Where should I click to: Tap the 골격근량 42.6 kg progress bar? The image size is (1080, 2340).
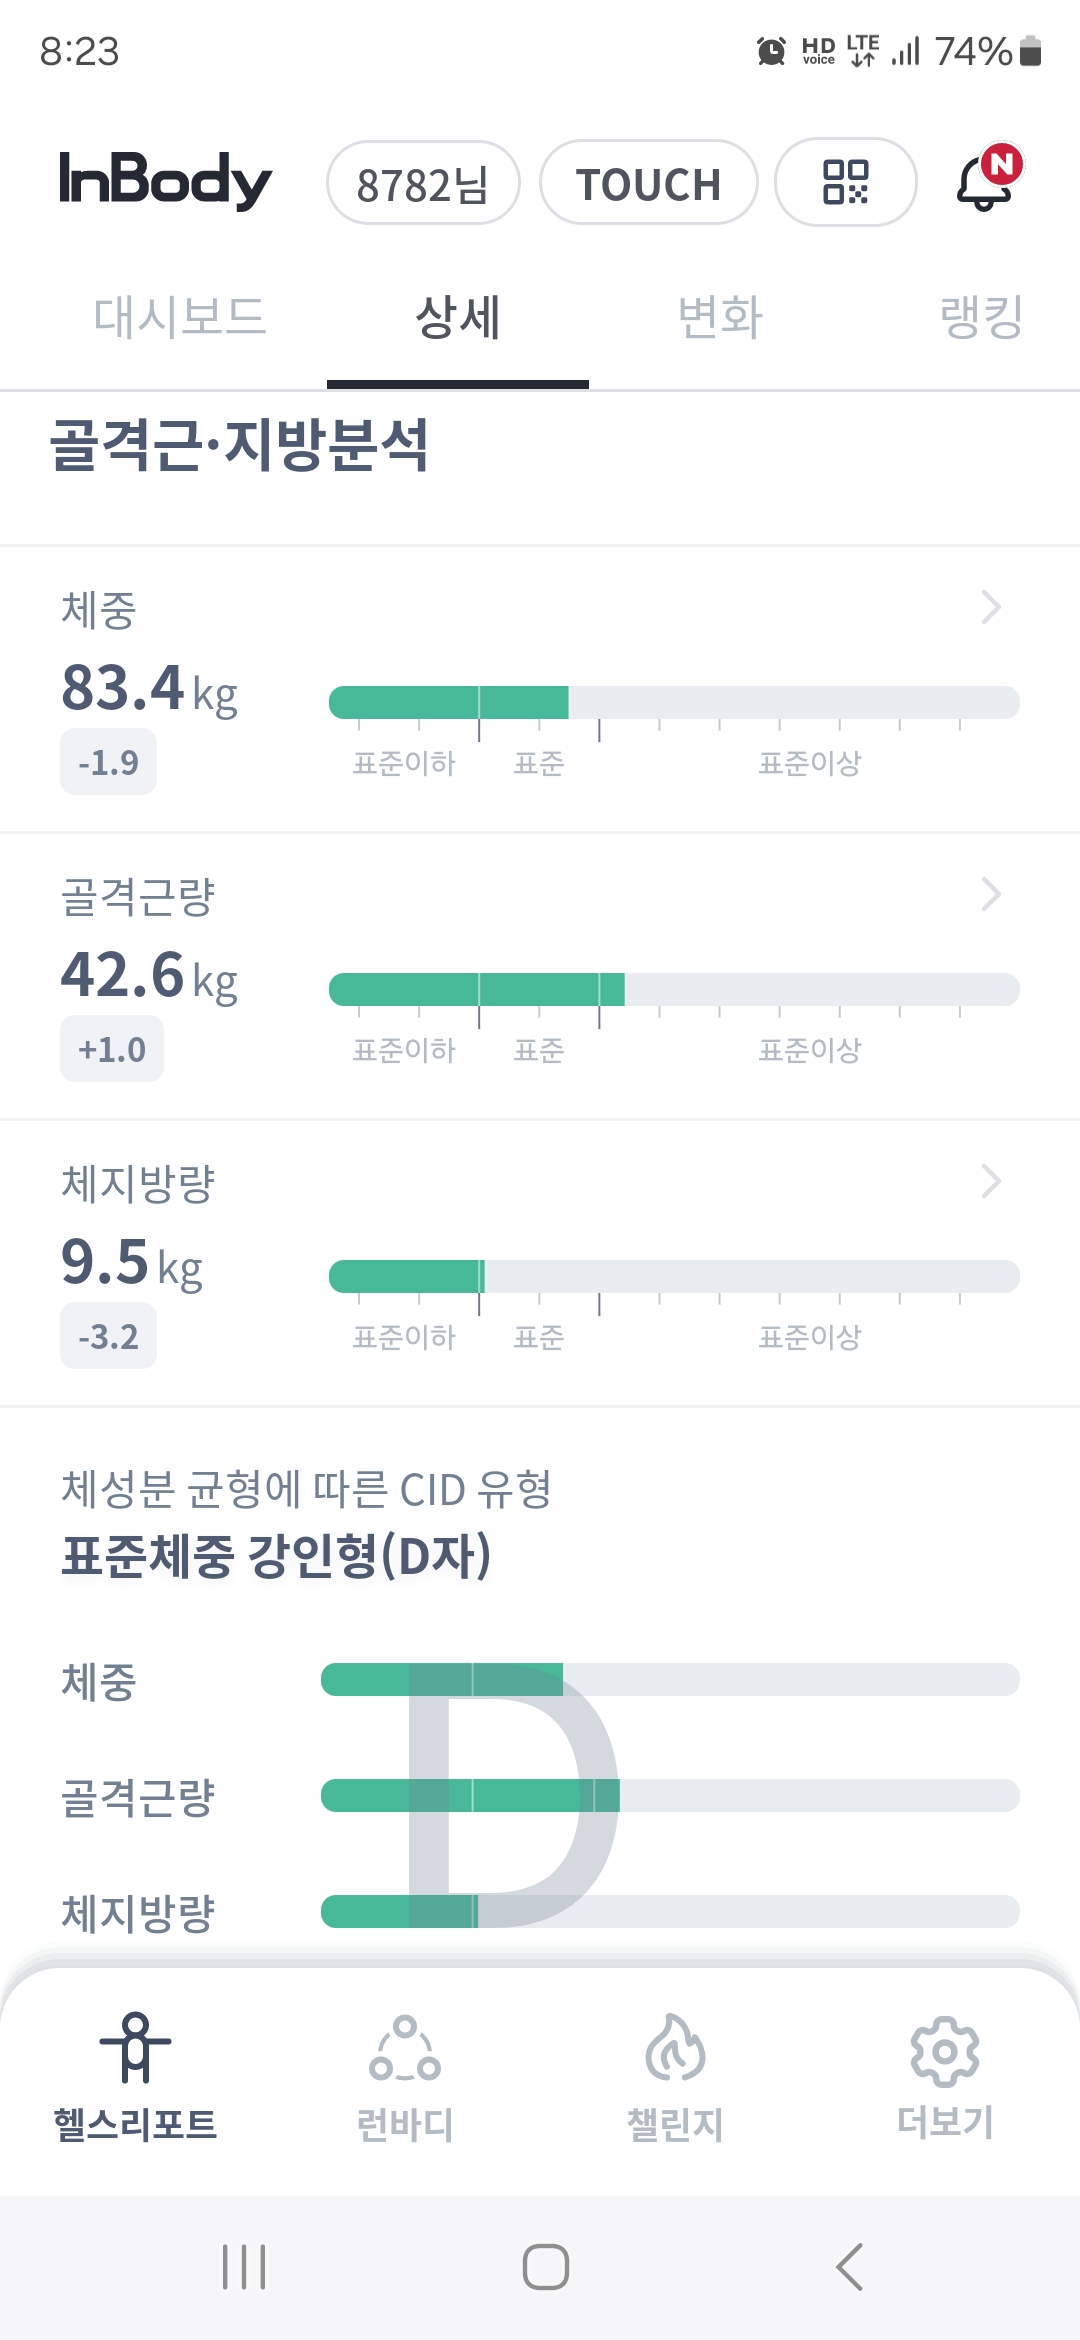(x=674, y=989)
